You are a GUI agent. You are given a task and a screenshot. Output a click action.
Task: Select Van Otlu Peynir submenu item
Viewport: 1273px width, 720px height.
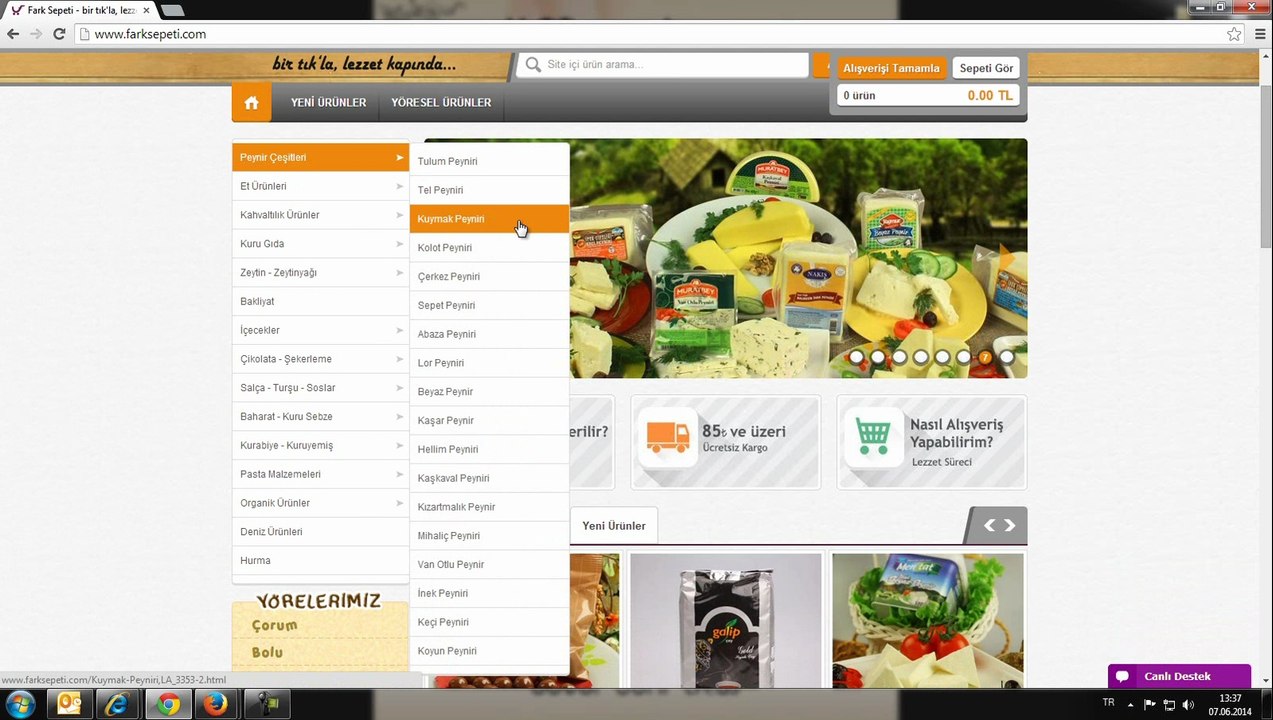click(x=489, y=565)
